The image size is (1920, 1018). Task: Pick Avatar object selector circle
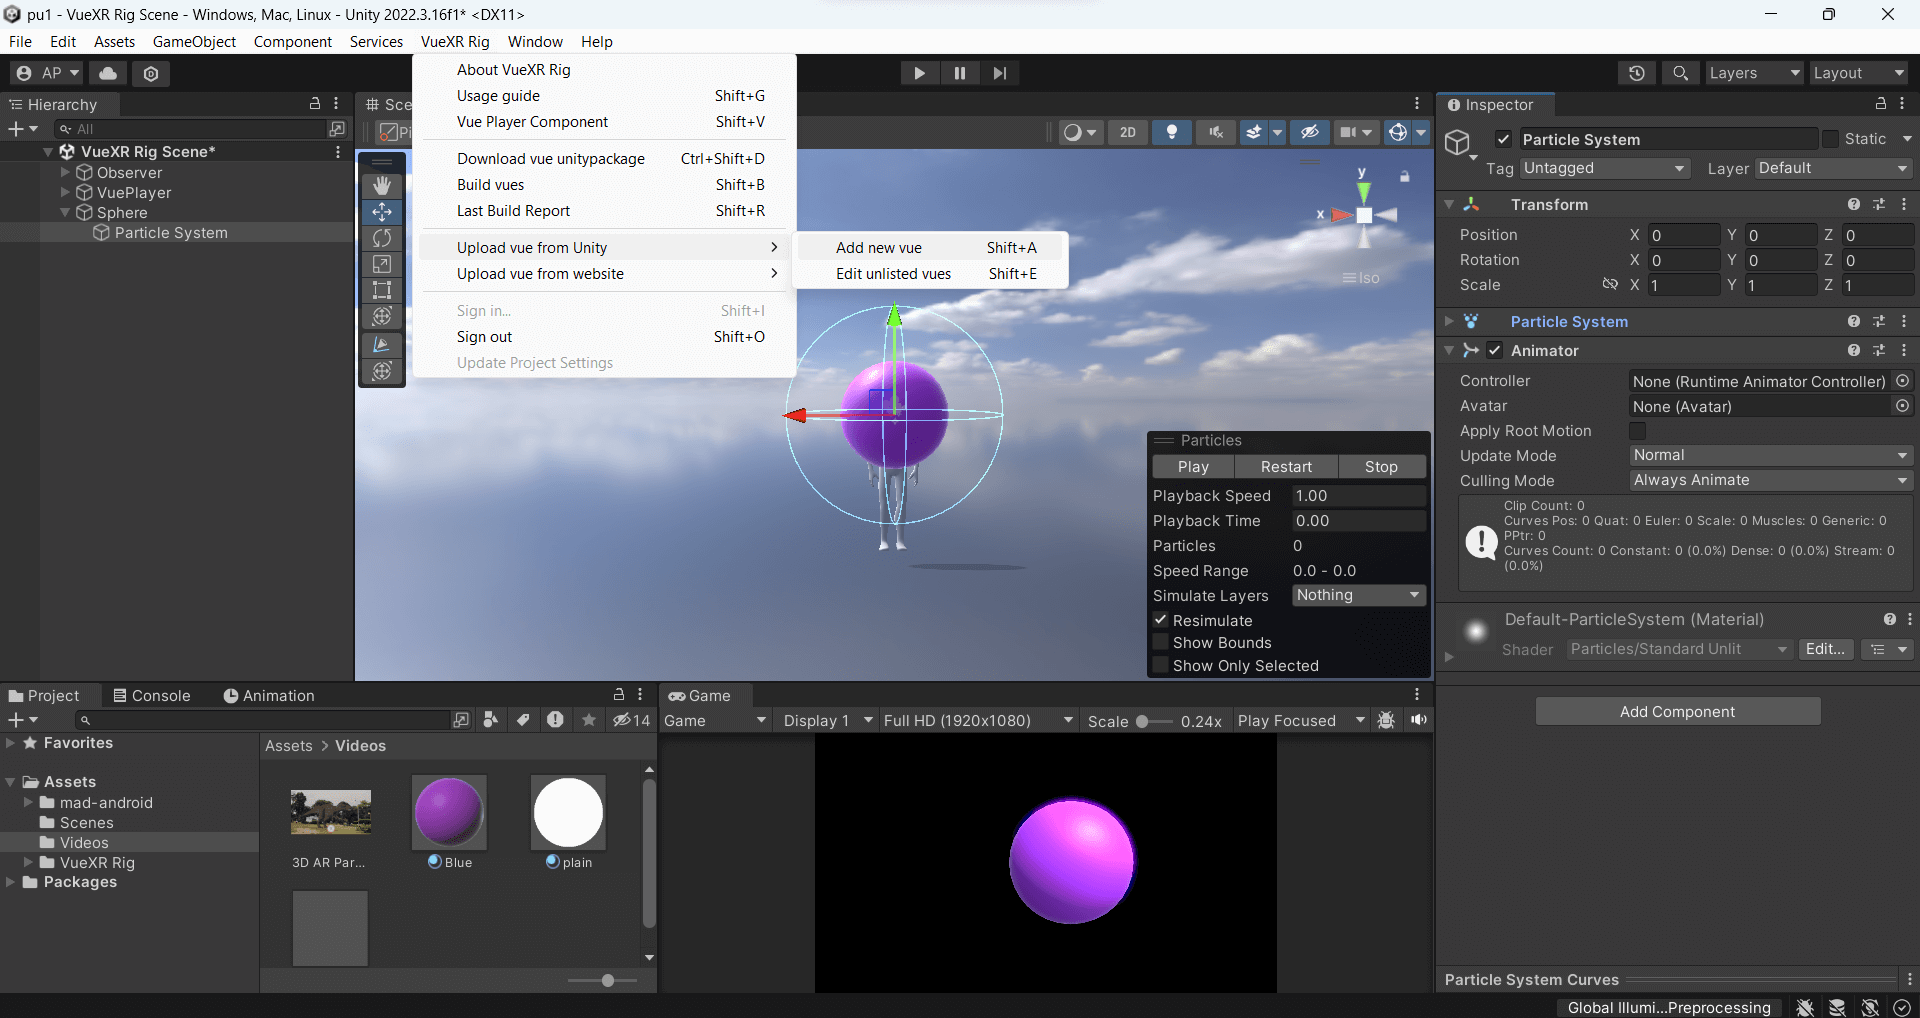[x=1903, y=406]
